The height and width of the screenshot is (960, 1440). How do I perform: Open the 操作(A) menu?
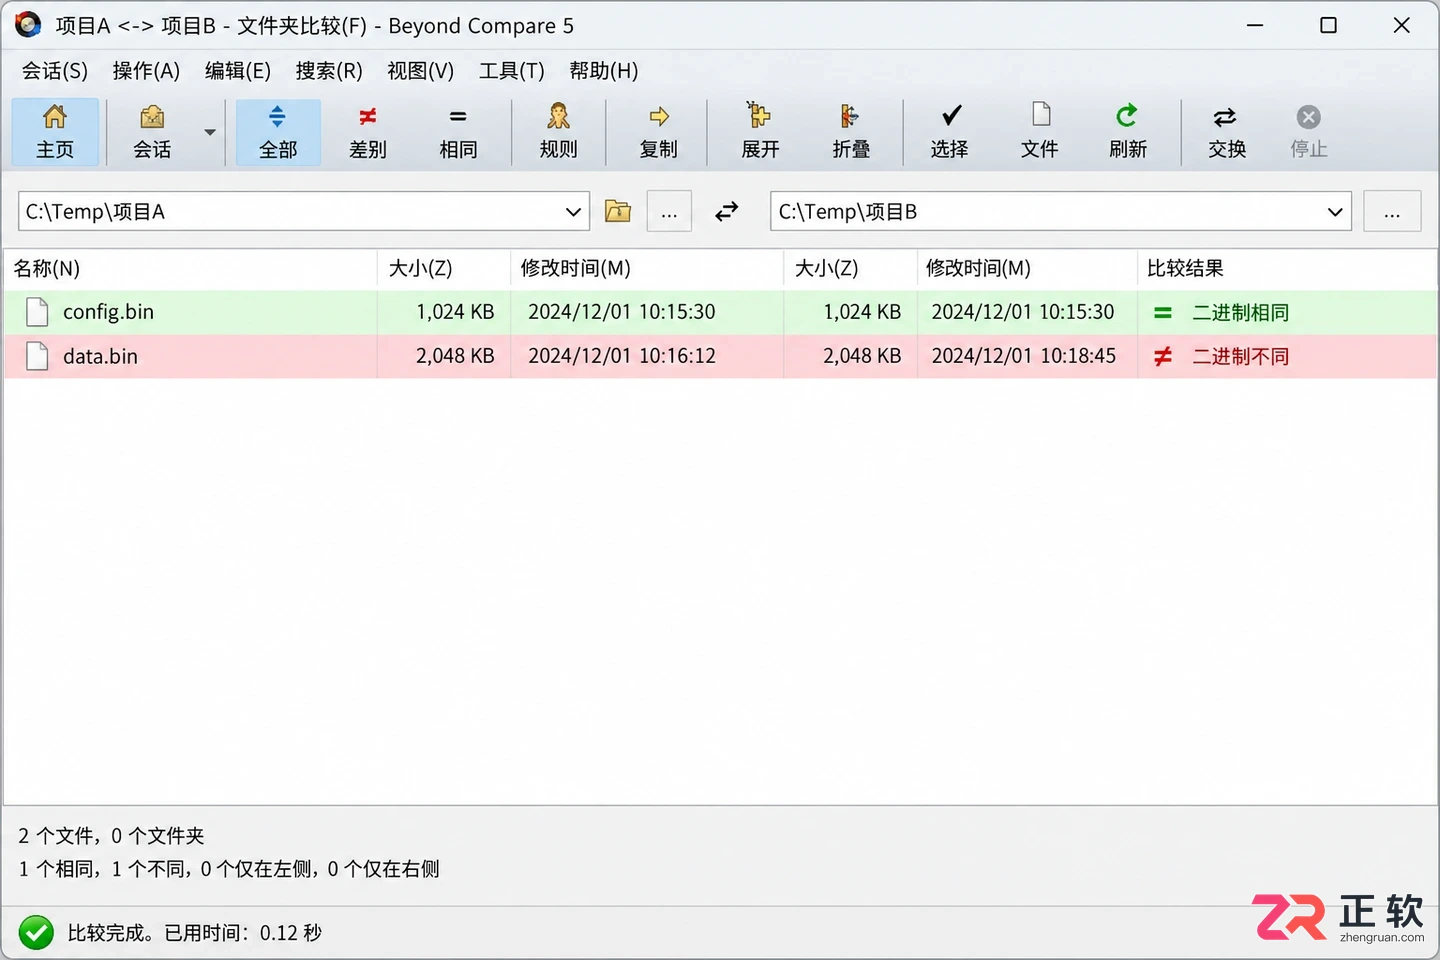point(146,71)
